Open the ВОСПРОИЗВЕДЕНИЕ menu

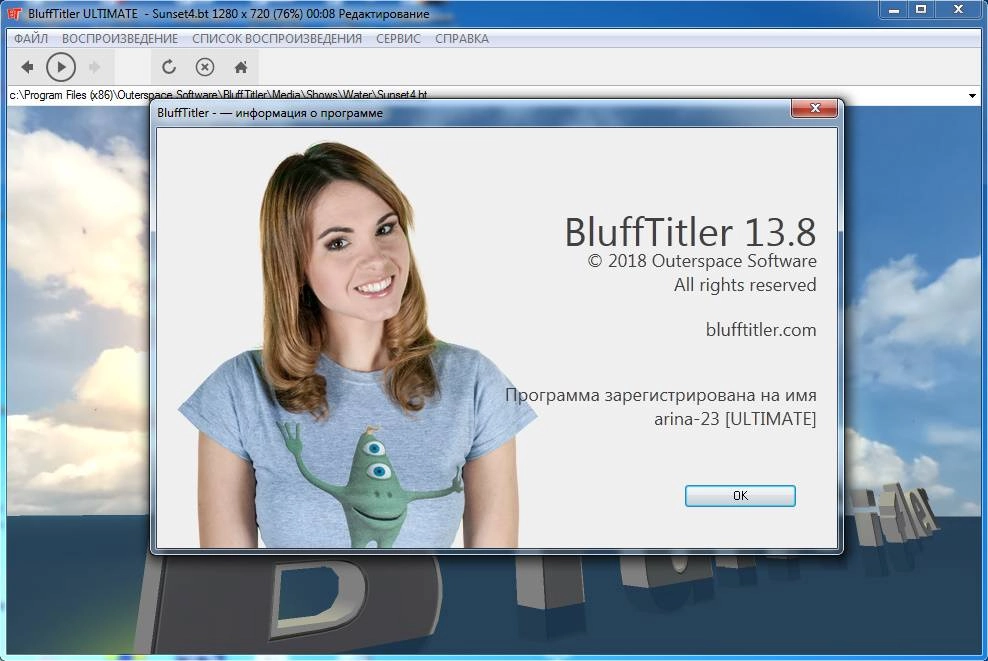click(120, 38)
